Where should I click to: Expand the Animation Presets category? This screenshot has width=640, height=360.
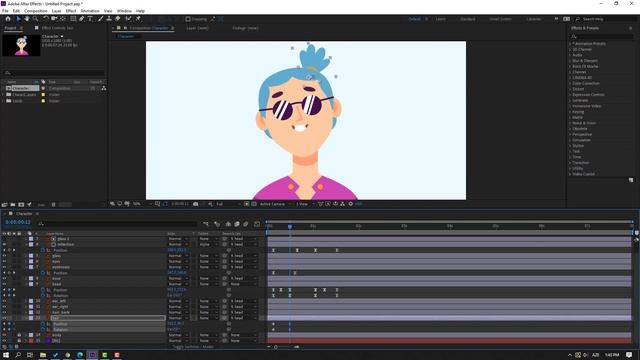tap(570, 44)
